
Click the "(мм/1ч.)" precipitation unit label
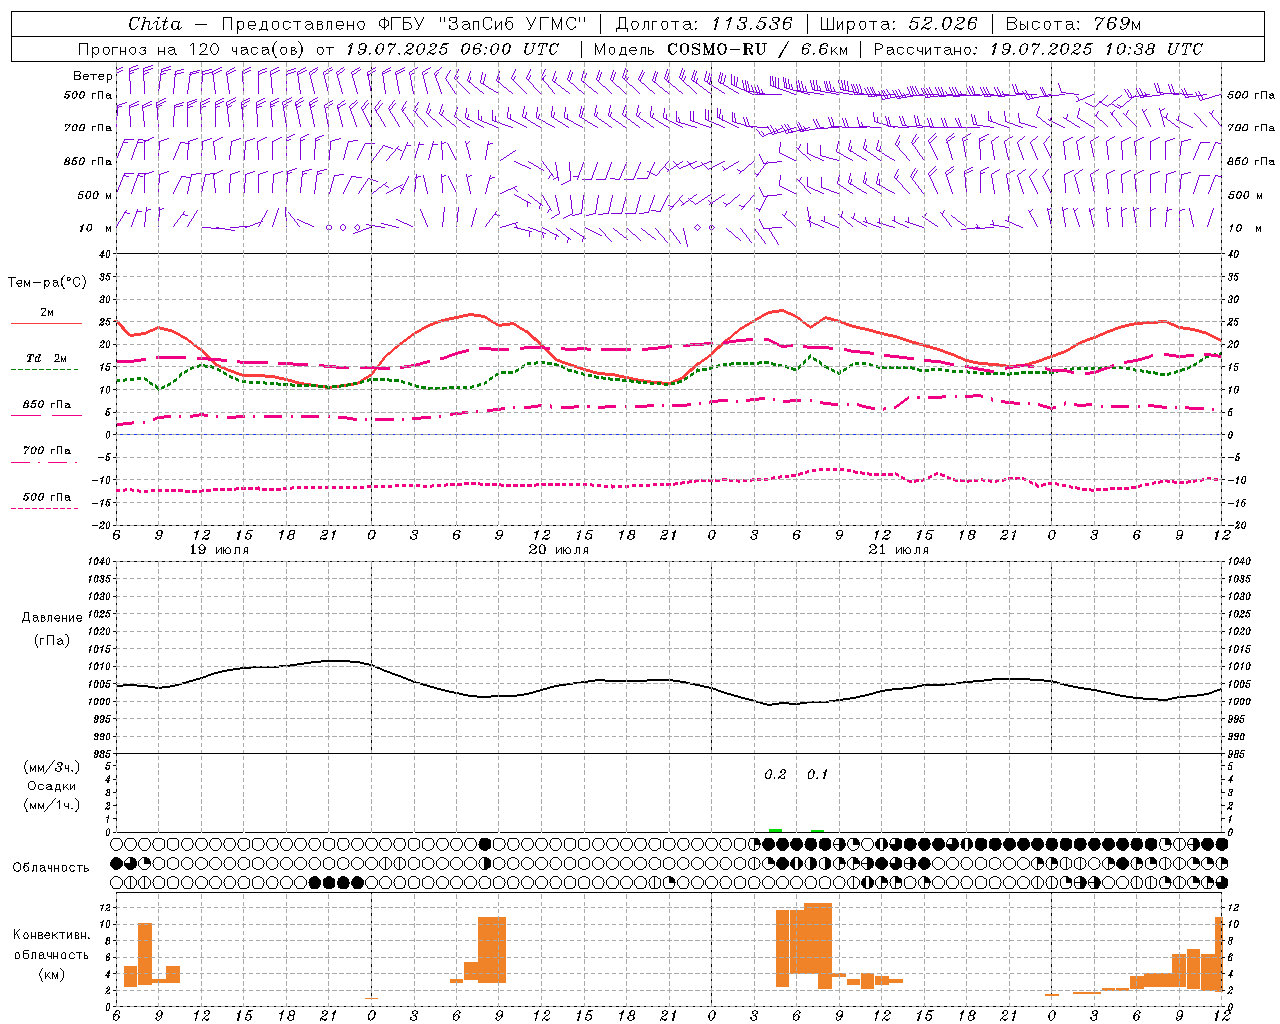tap(52, 805)
